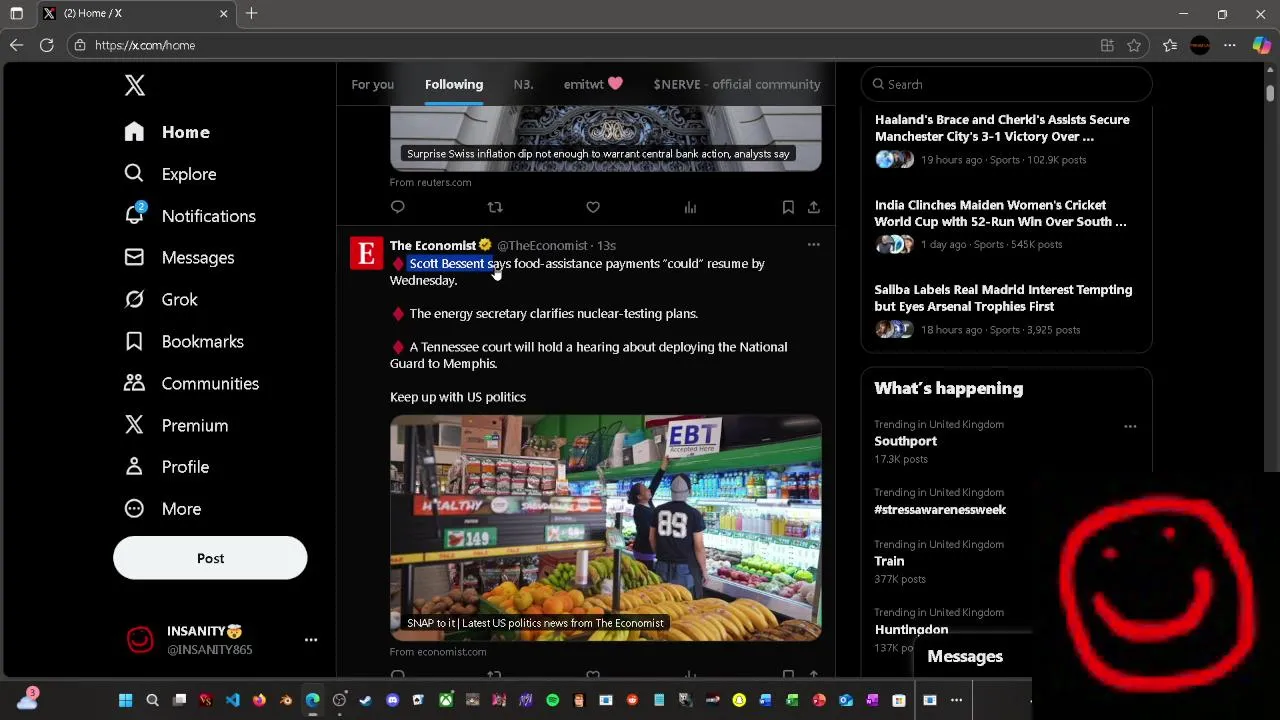Click the From reuters.com link
This screenshot has width=1280, height=720.
(430, 182)
